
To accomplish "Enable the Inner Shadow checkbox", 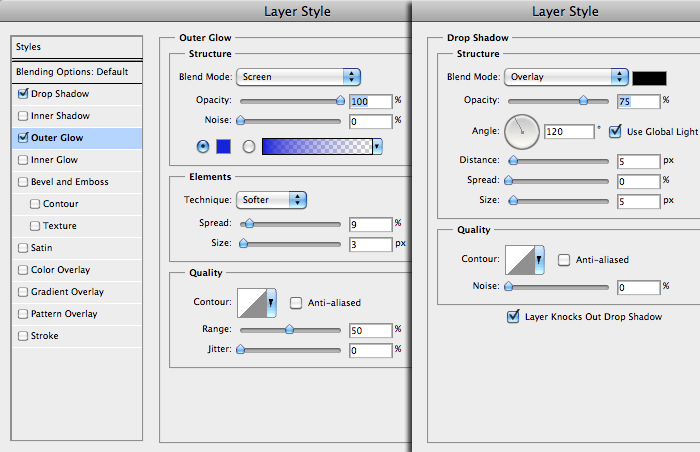I will pos(23,116).
